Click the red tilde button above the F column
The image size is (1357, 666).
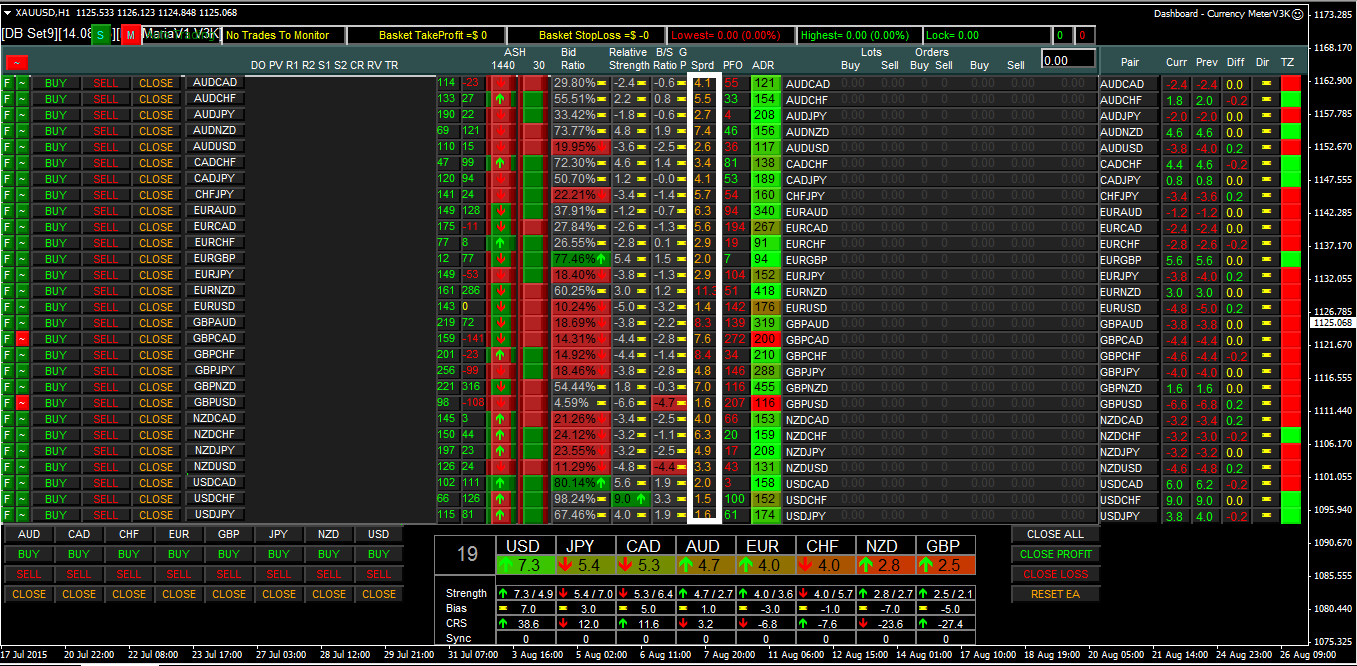16,64
